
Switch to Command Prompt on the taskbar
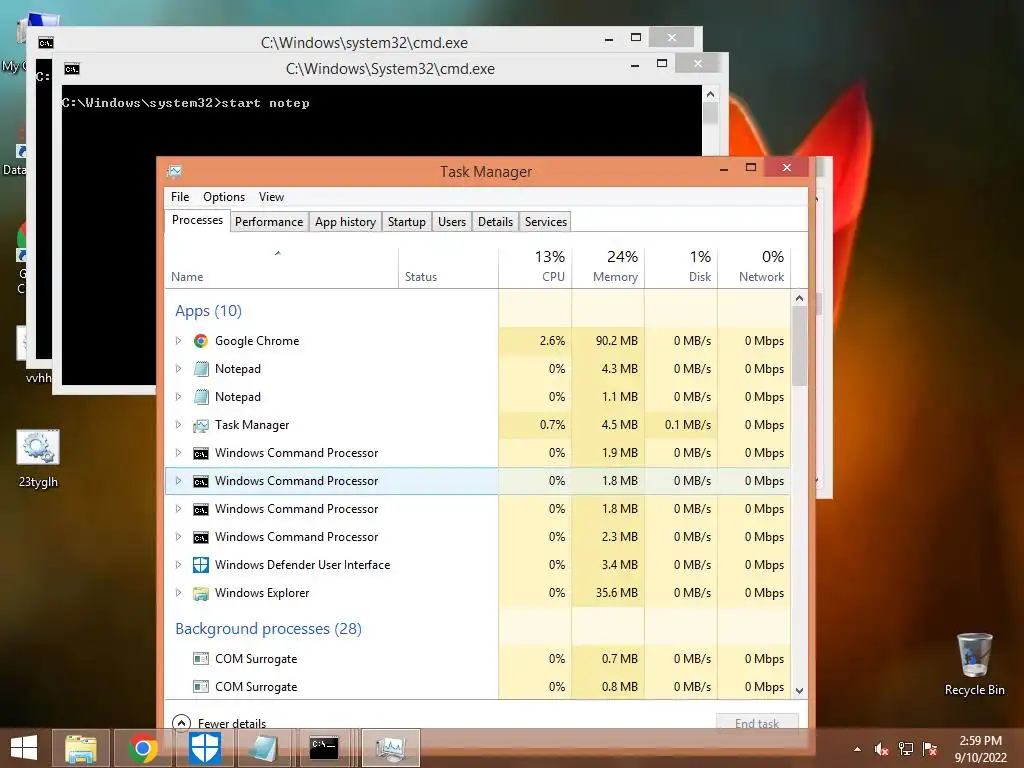[325, 748]
